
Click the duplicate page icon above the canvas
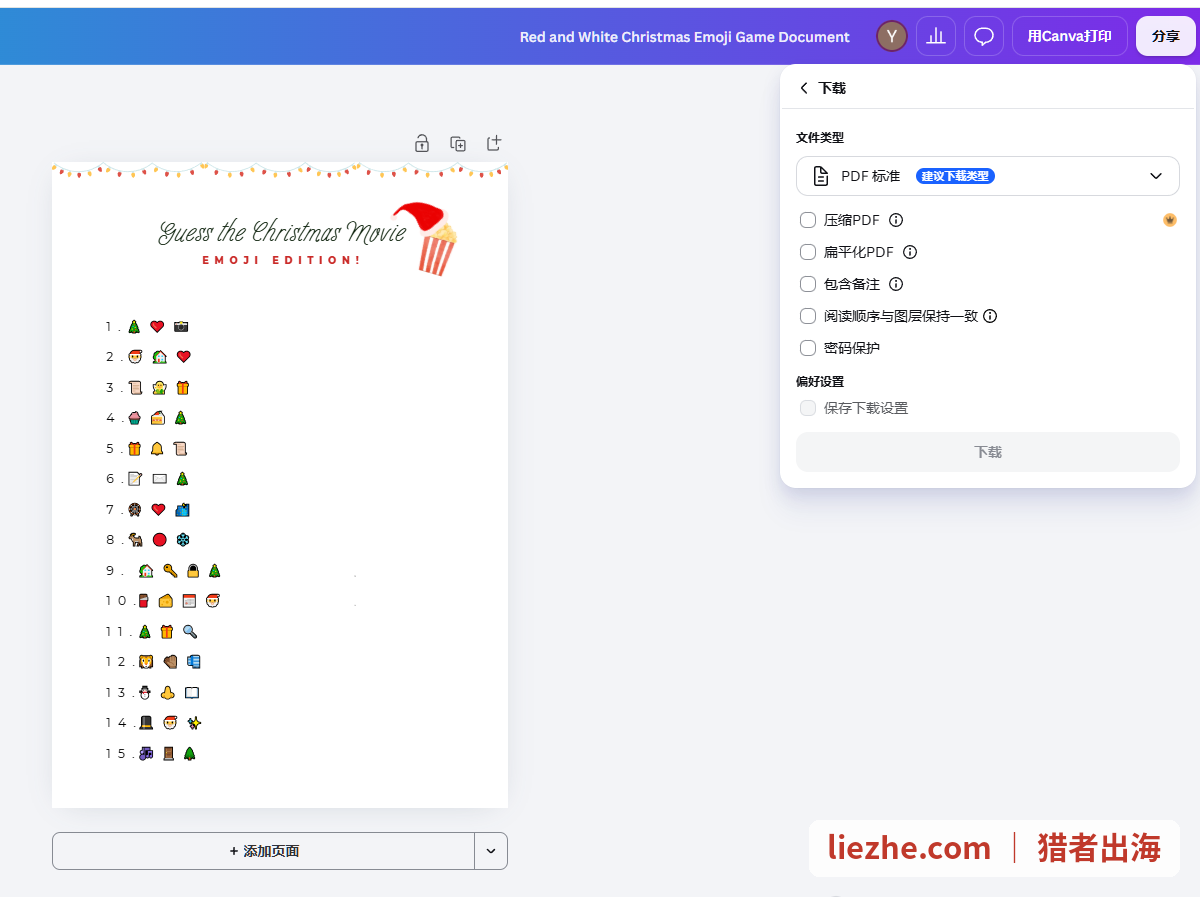click(x=458, y=143)
